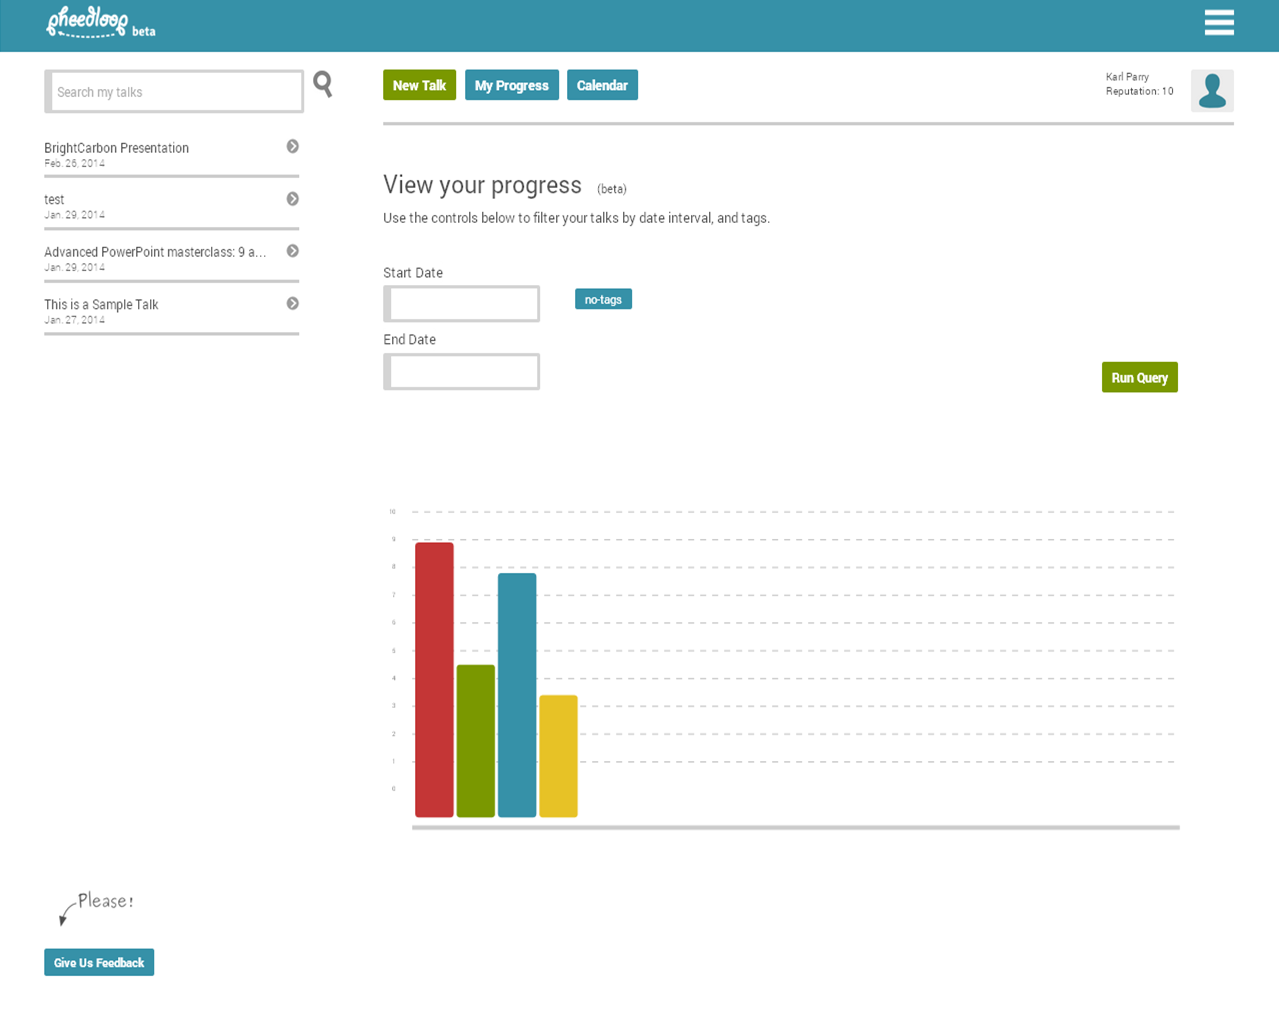
Task: Open arrow icon for BrightCarbon Presentation
Action: click(293, 147)
